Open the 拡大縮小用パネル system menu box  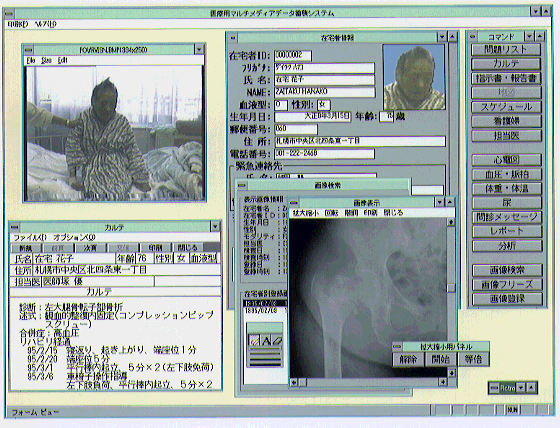pos(397,347)
